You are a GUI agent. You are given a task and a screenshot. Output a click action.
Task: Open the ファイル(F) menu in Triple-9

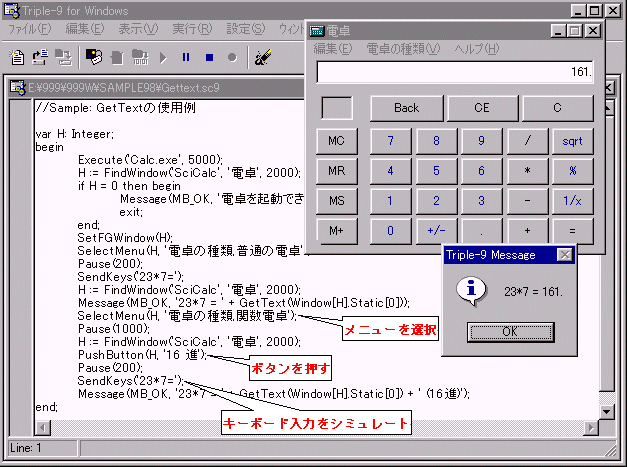[x=30, y=29]
